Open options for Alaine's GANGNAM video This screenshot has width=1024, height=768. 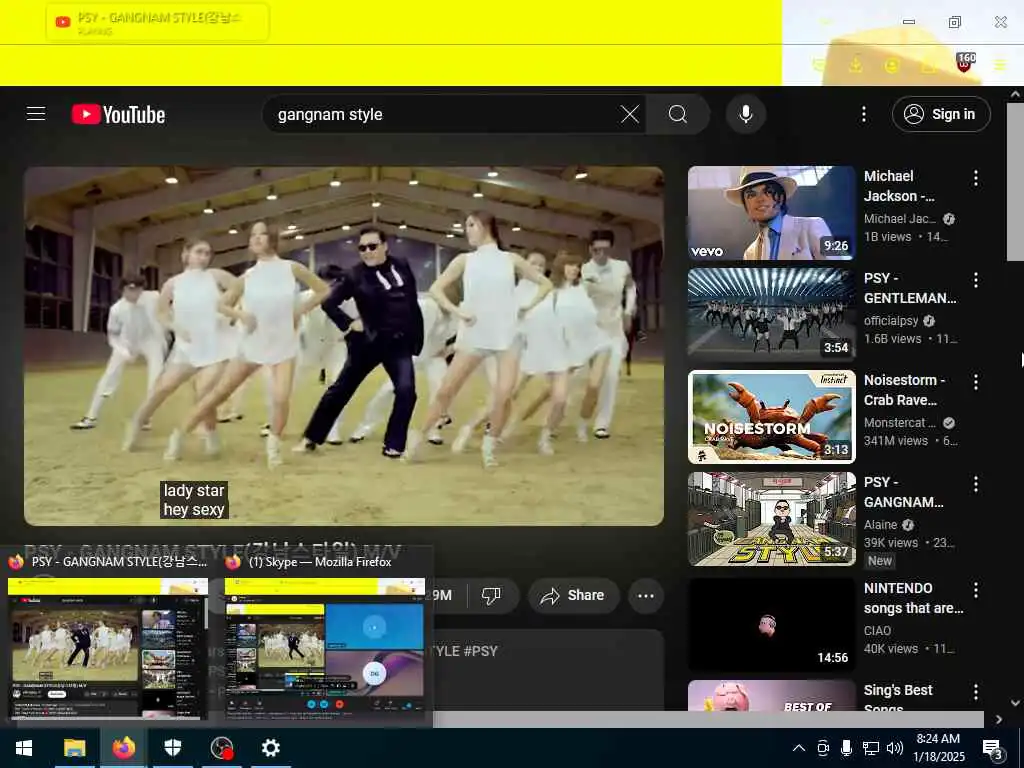(x=976, y=484)
